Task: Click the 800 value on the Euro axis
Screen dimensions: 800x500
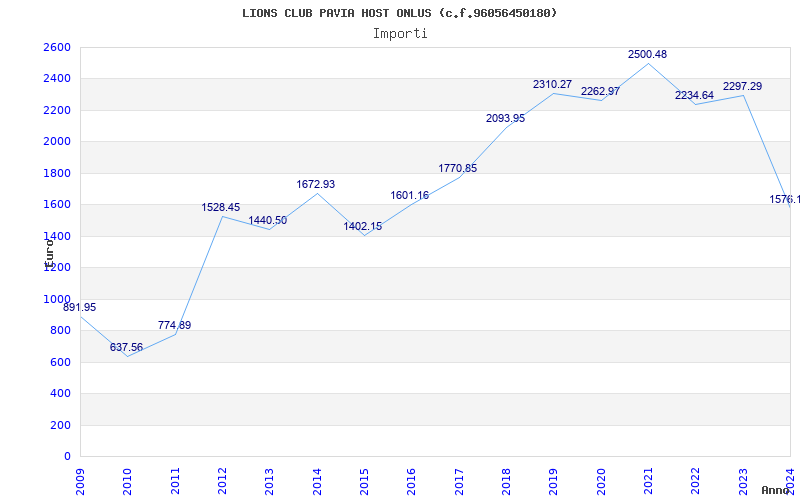Action: (60, 331)
